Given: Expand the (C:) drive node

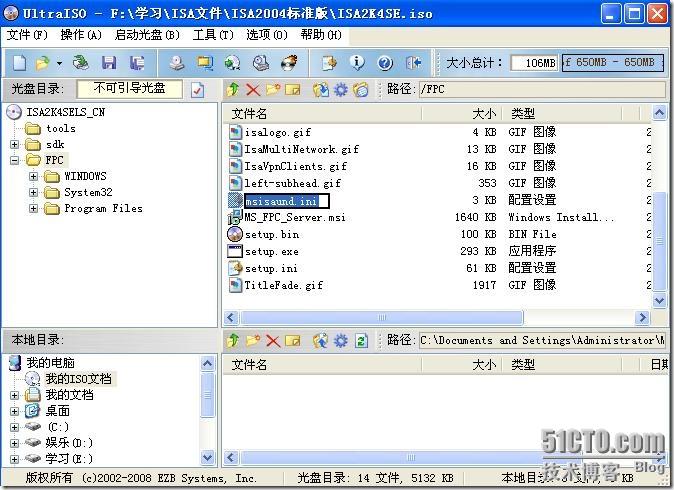Looking at the screenshot, I should pyautogui.click(x=15, y=427).
